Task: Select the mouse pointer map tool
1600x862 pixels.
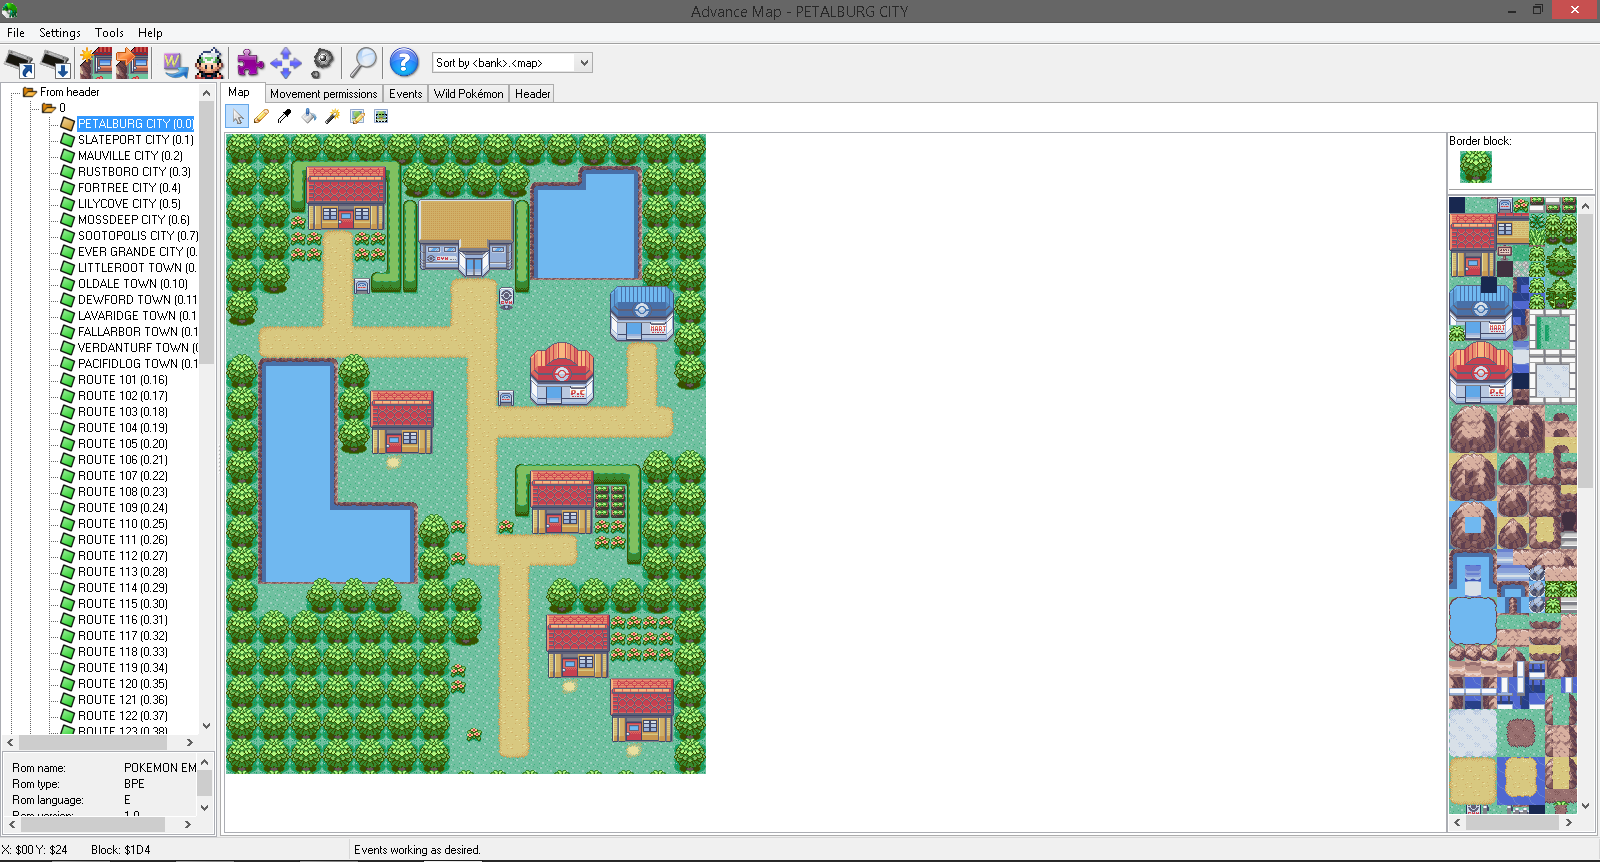Action: click(x=238, y=117)
